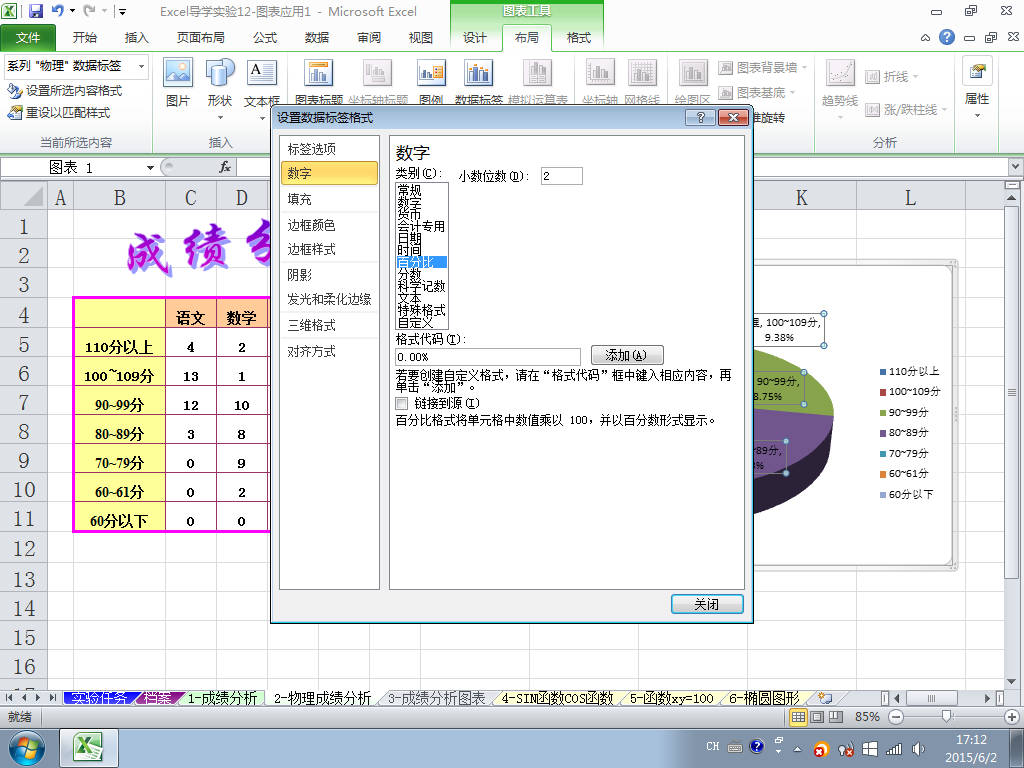Click the 格式代码 format code field
Image resolution: width=1024 pixels, height=768 pixels.
click(488, 357)
